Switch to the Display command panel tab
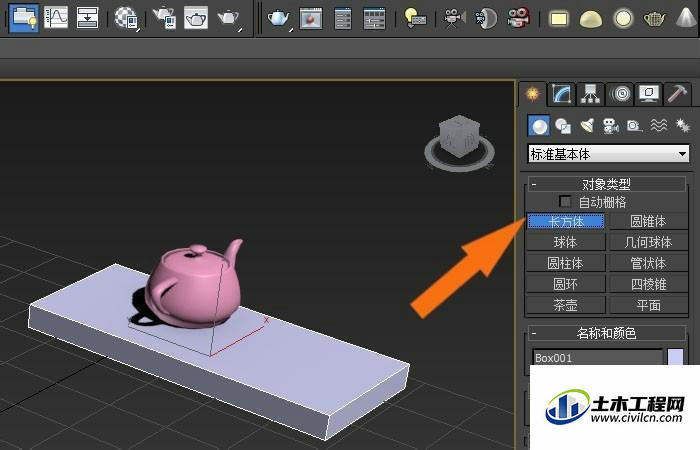Screen dimensions: 700x450 pos(649,94)
